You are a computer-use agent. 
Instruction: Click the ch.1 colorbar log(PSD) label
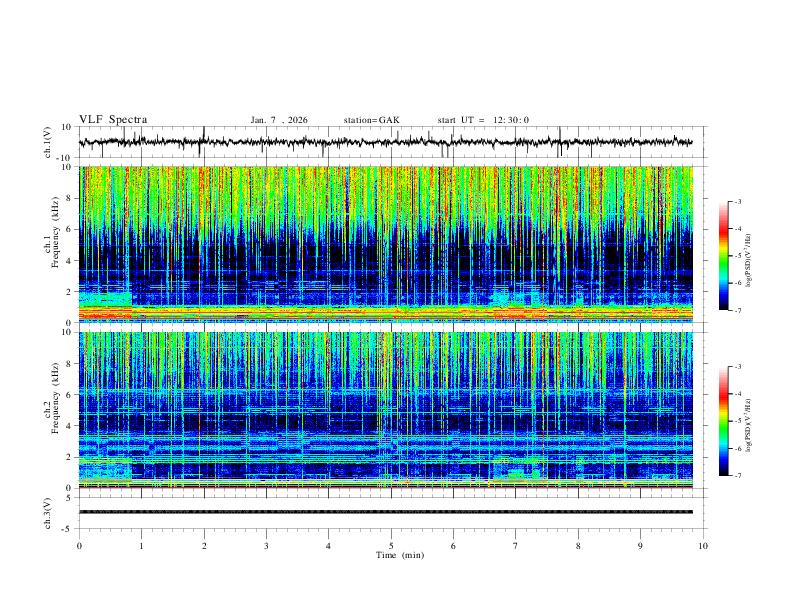[x=748, y=261]
